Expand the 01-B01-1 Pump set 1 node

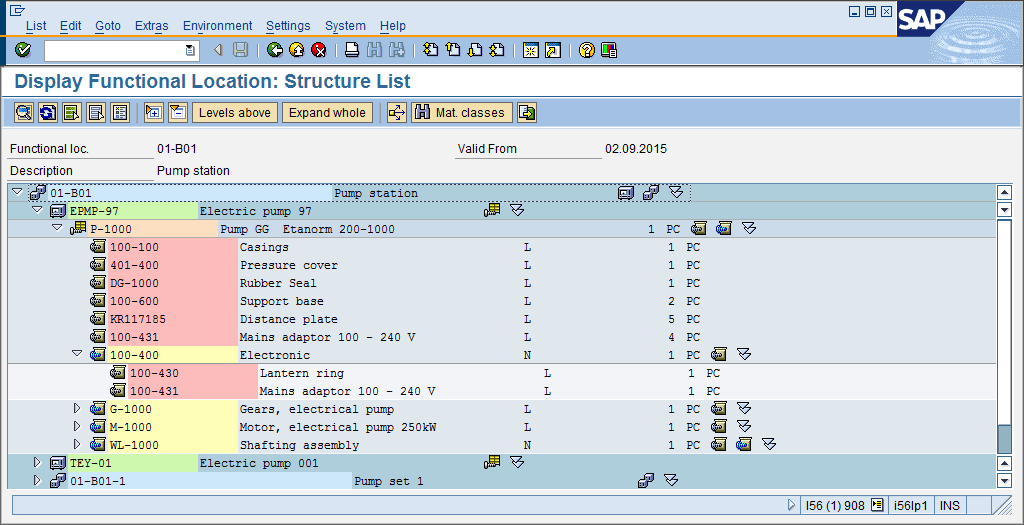click(37, 480)
